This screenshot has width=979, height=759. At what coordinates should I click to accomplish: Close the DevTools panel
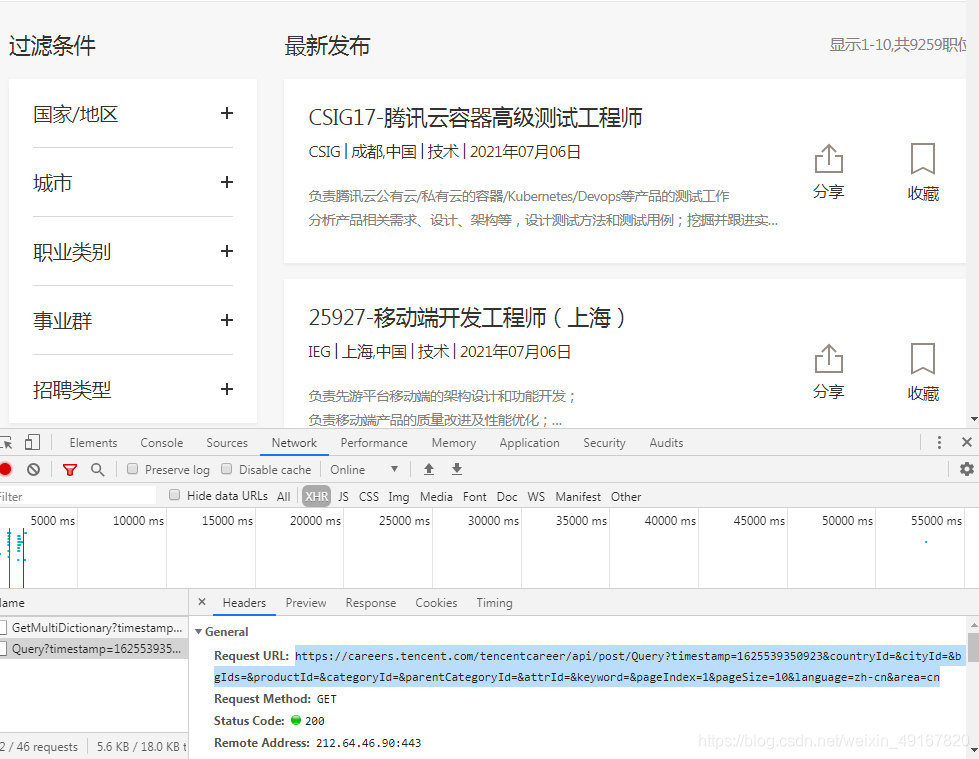tap(967, 442)
